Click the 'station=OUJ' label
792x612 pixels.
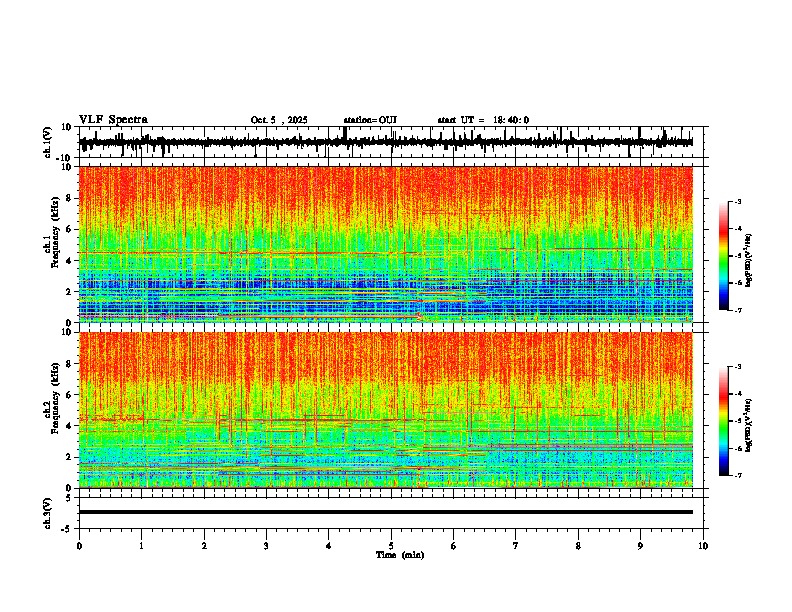(x=370, y=120)
